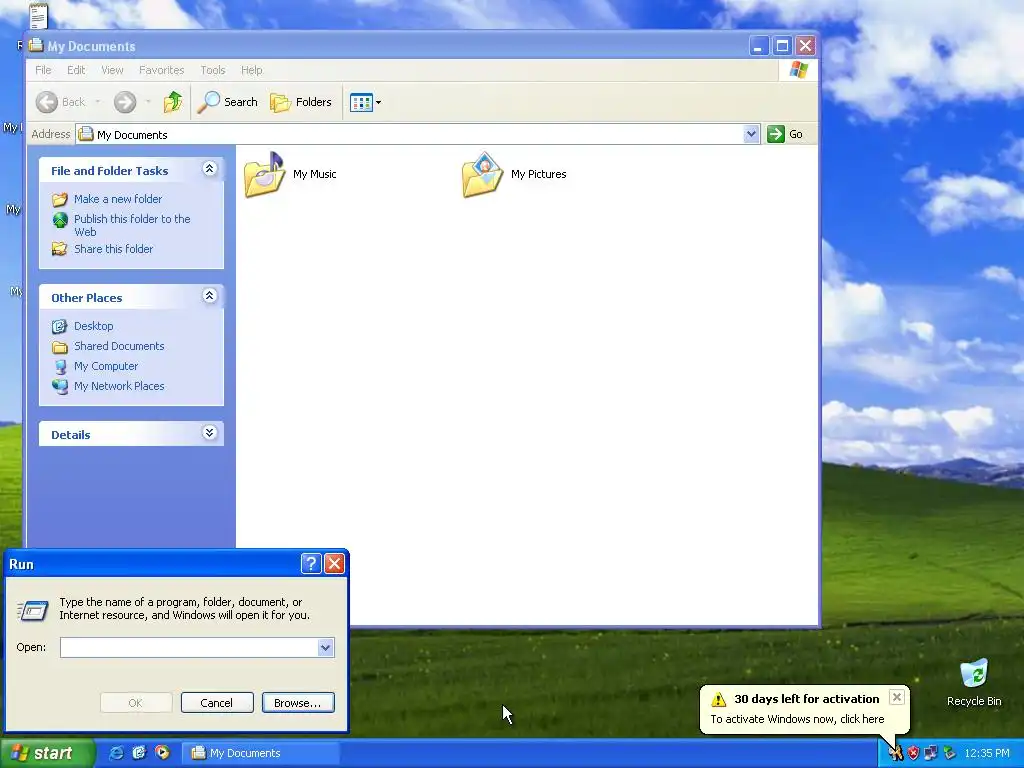Open the View menu

pyautogui.click(x=112, y=70)
